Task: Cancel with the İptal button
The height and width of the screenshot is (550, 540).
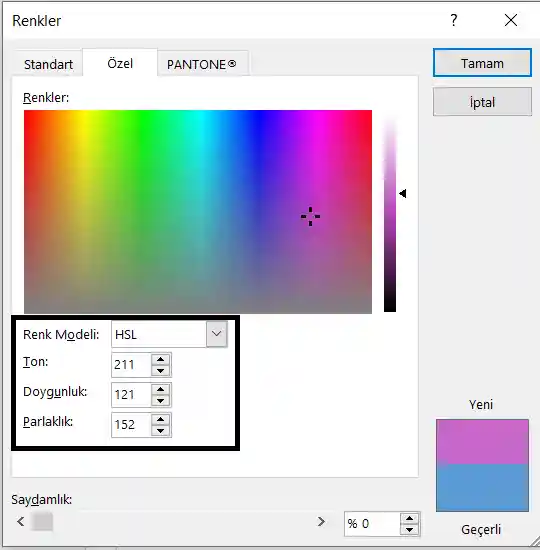Action: coord(482,102)
